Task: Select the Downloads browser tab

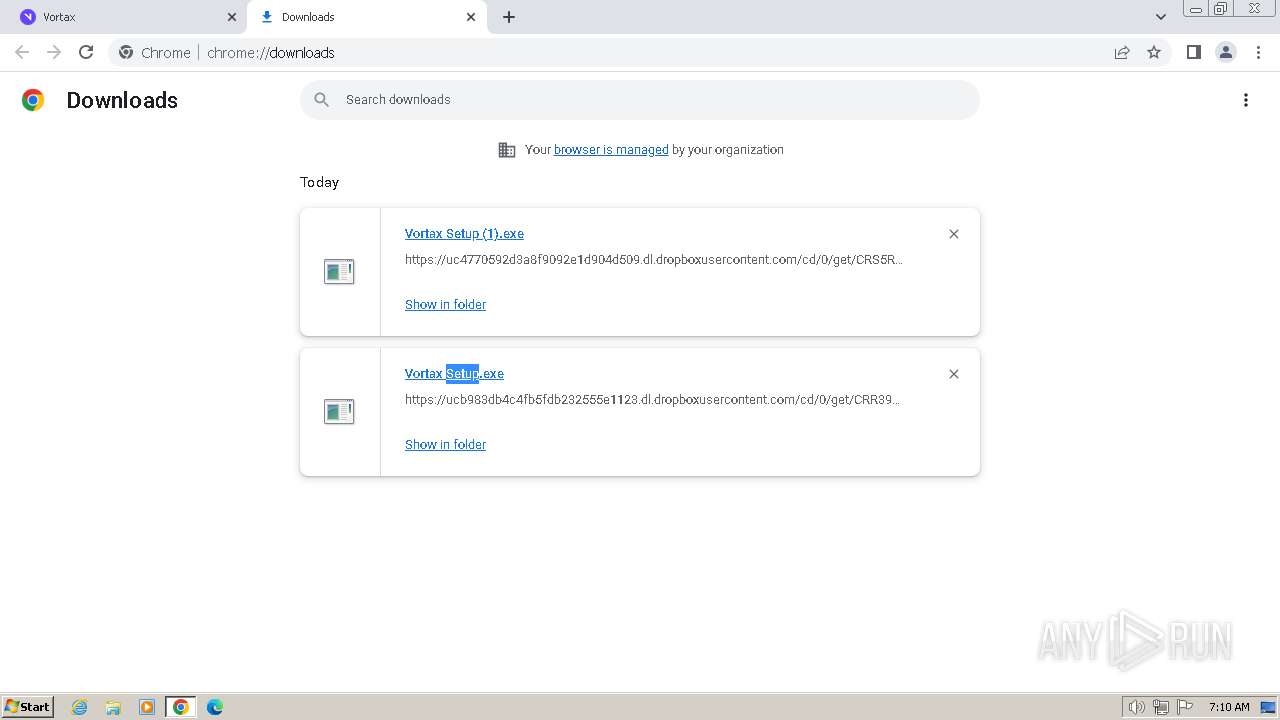Action: coord(366,17)
